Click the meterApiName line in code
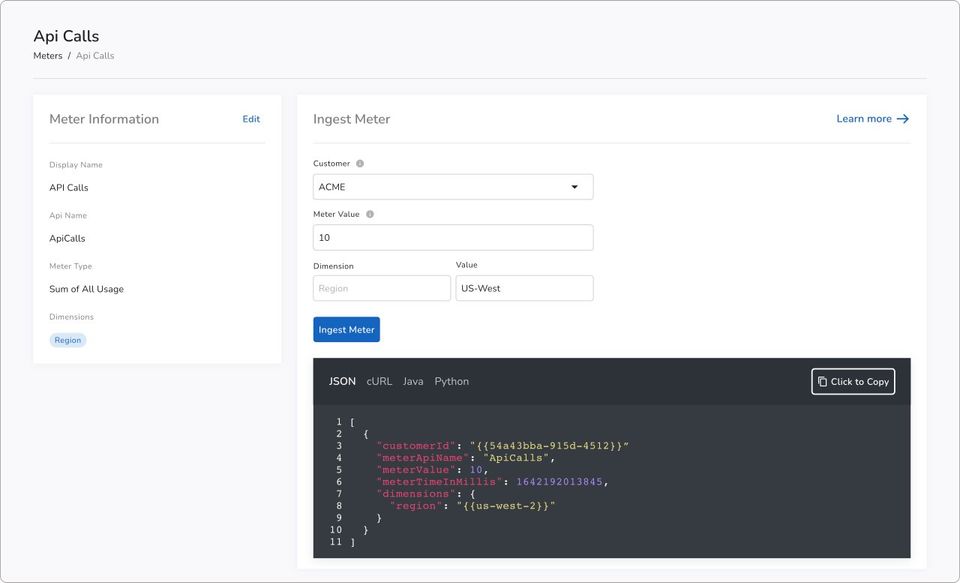960x583 pixels. [x=466, y=458]
